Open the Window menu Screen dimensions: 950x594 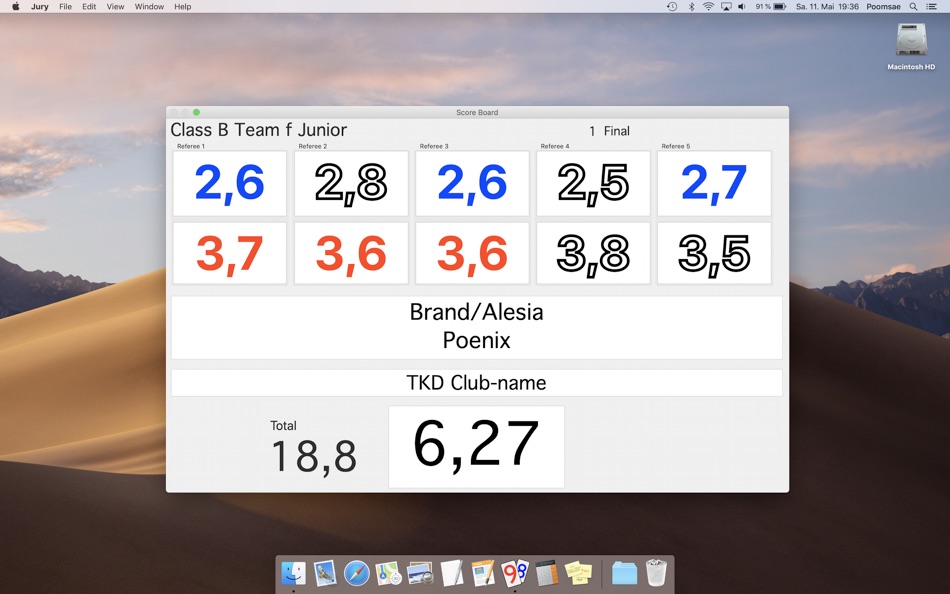tap(148, 7)
